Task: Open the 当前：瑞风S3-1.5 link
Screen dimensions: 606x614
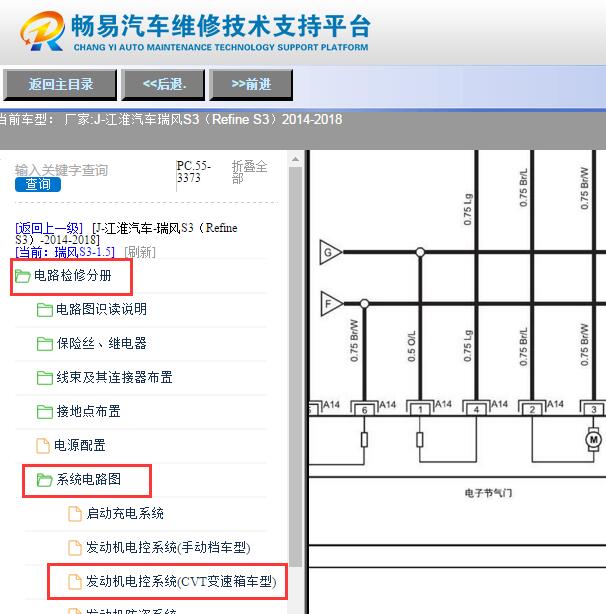Action: 65,252
